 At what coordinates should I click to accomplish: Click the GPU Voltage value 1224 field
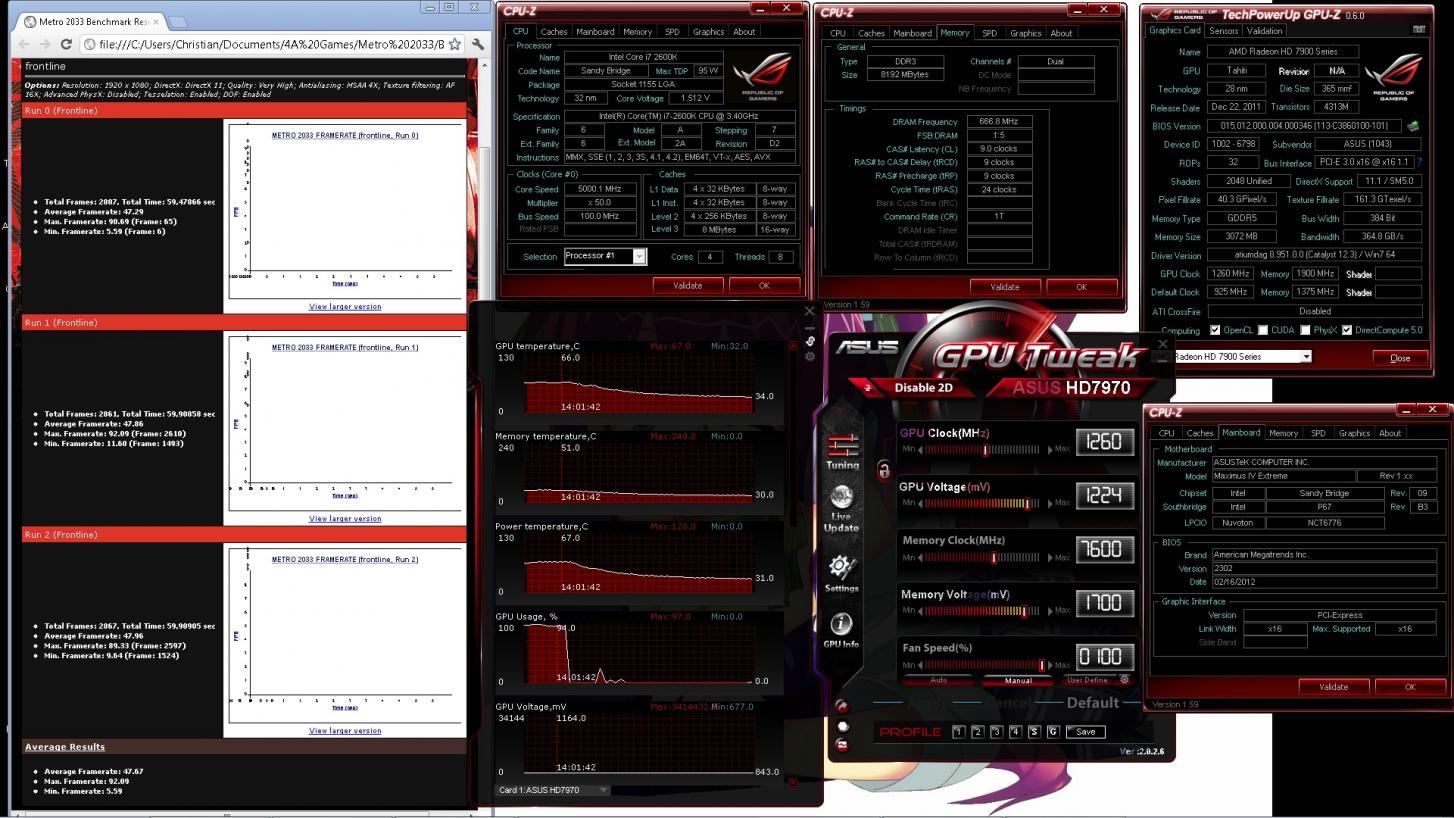click(1104, 495)
